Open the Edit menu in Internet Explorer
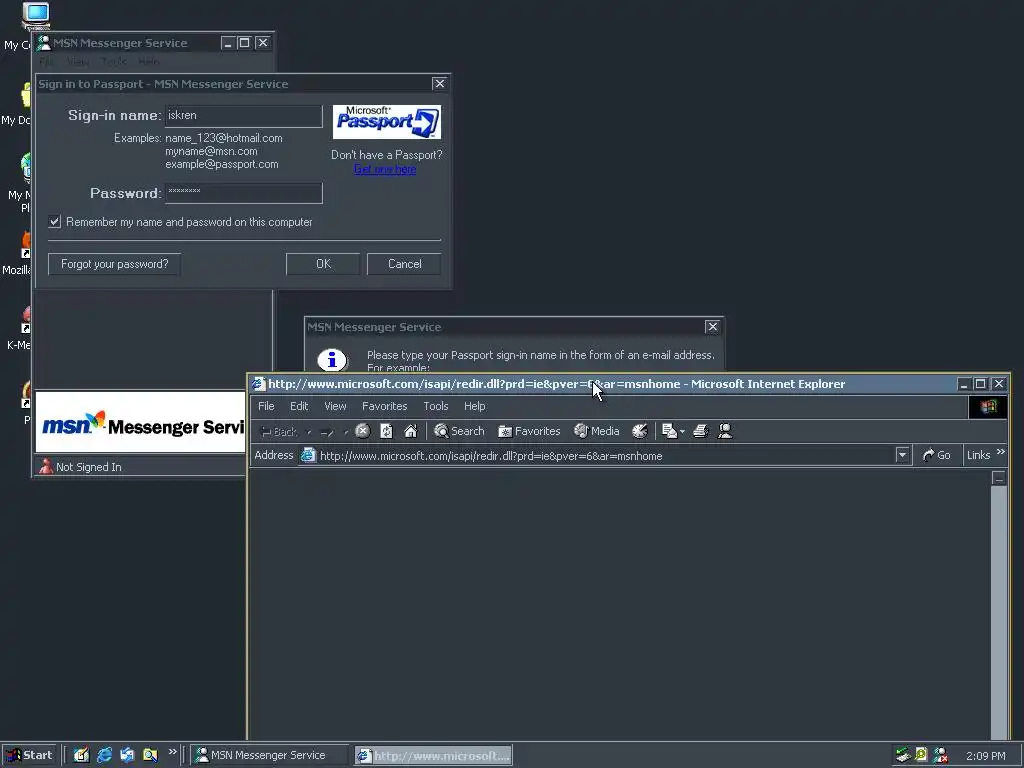Viewport: 1024px width, 768px height. point(299,406)
